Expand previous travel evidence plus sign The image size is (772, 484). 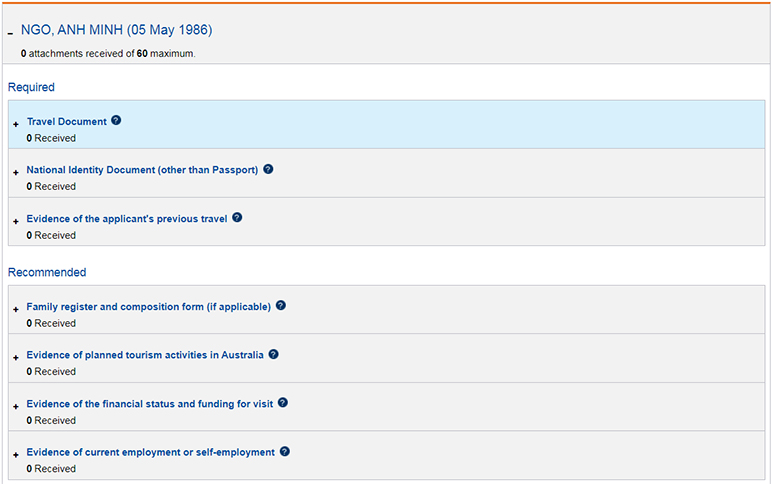tap(16, 221)
